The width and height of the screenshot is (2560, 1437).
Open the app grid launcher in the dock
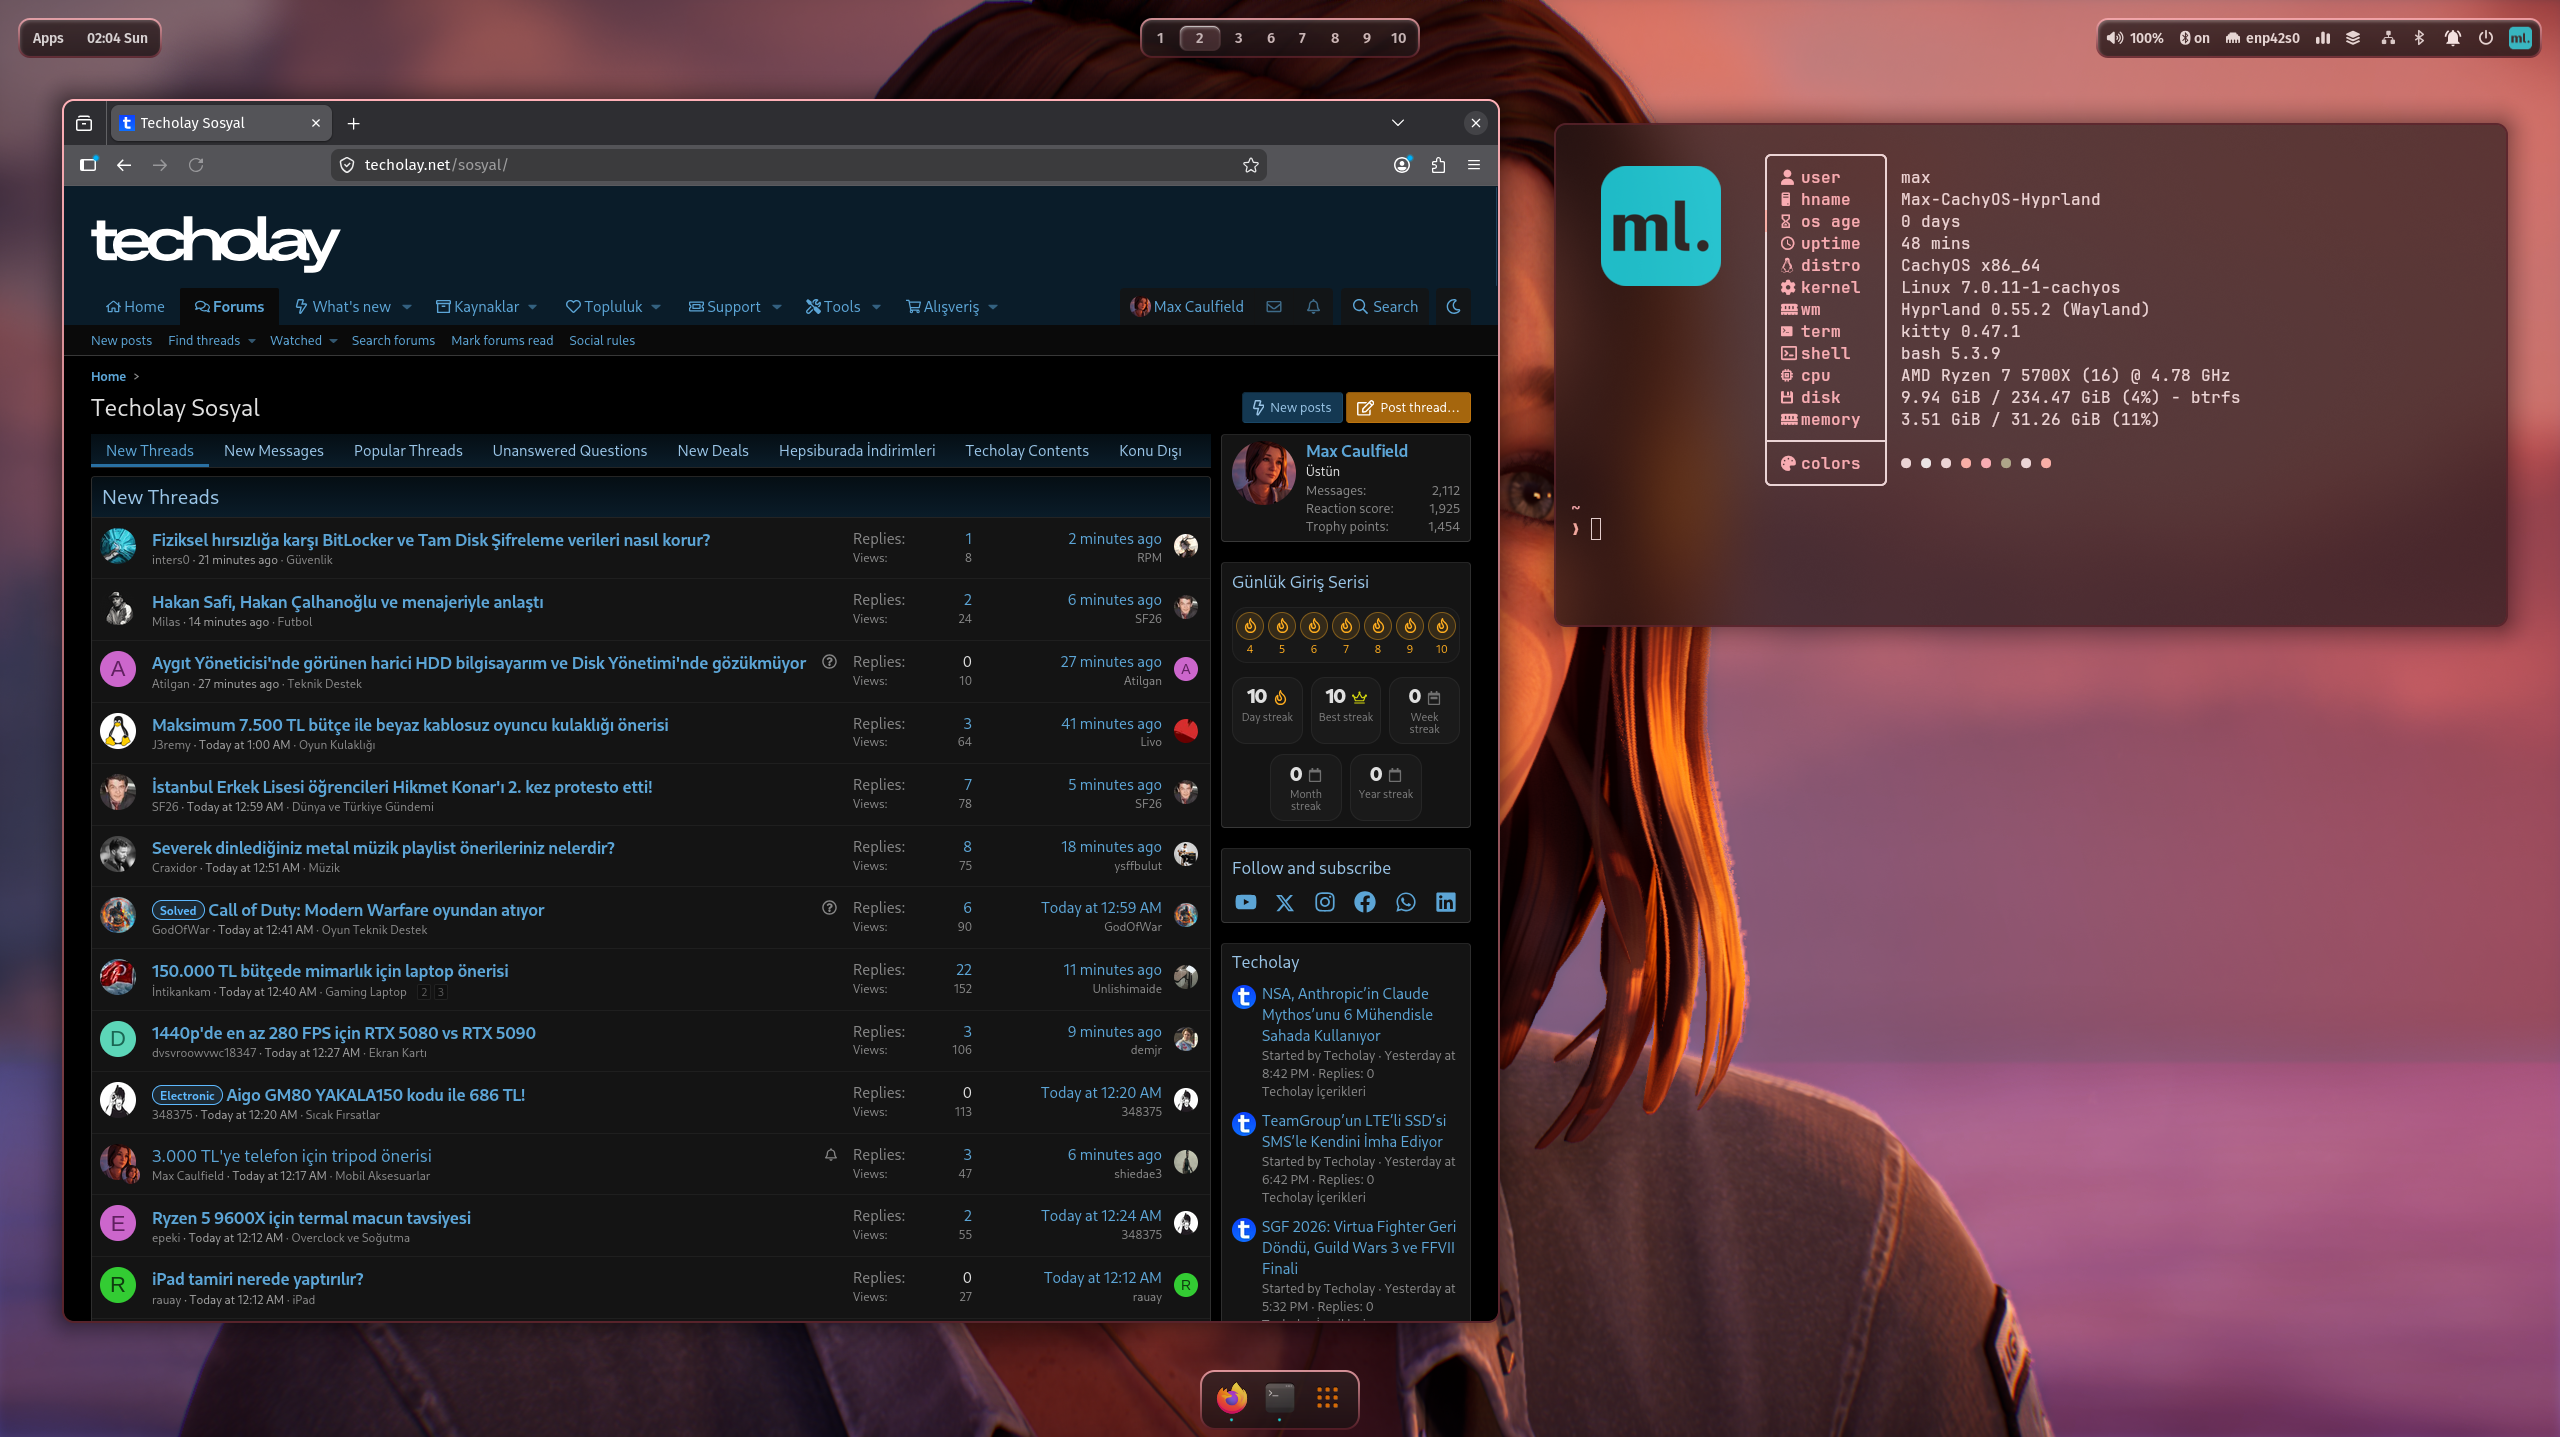coord(1328,1398)
